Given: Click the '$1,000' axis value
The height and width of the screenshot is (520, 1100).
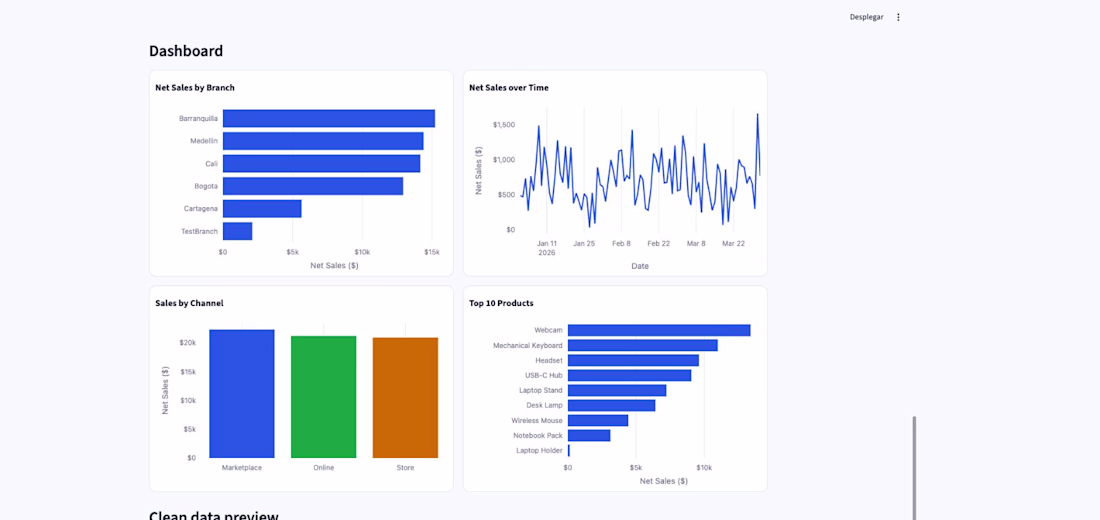Looking at the screenshot, I should click(x=504, y=160).
